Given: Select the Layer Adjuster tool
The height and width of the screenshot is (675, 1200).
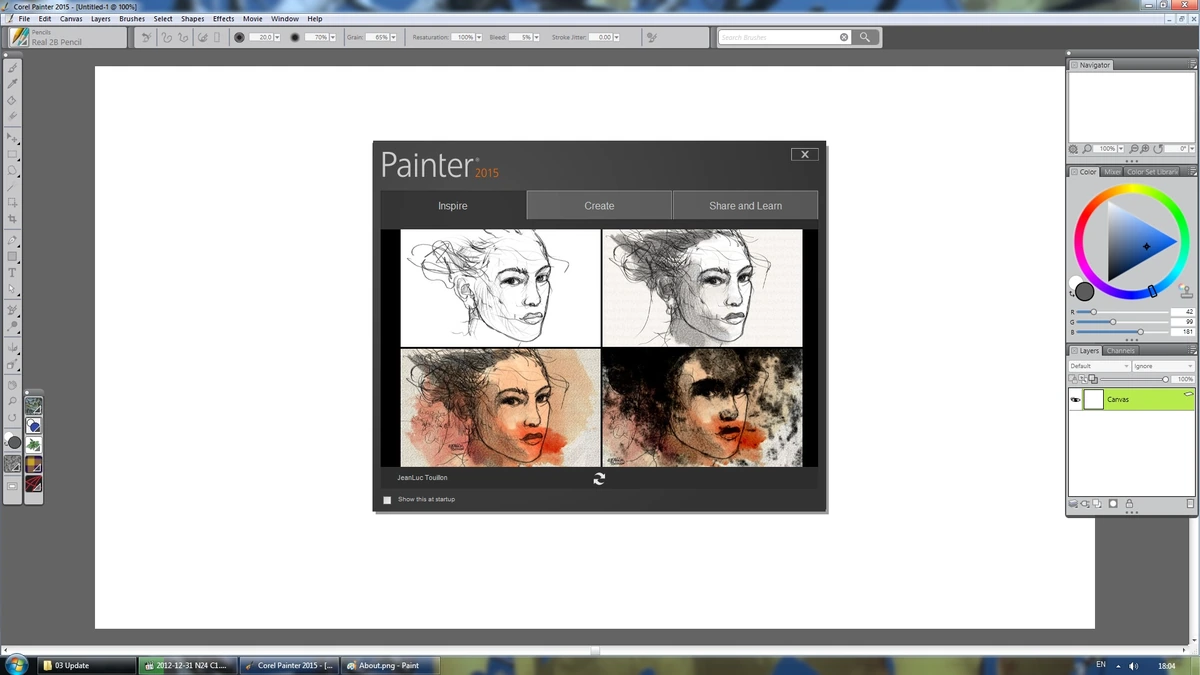Looking at the screenshot, I should click(x=13, y=137).
